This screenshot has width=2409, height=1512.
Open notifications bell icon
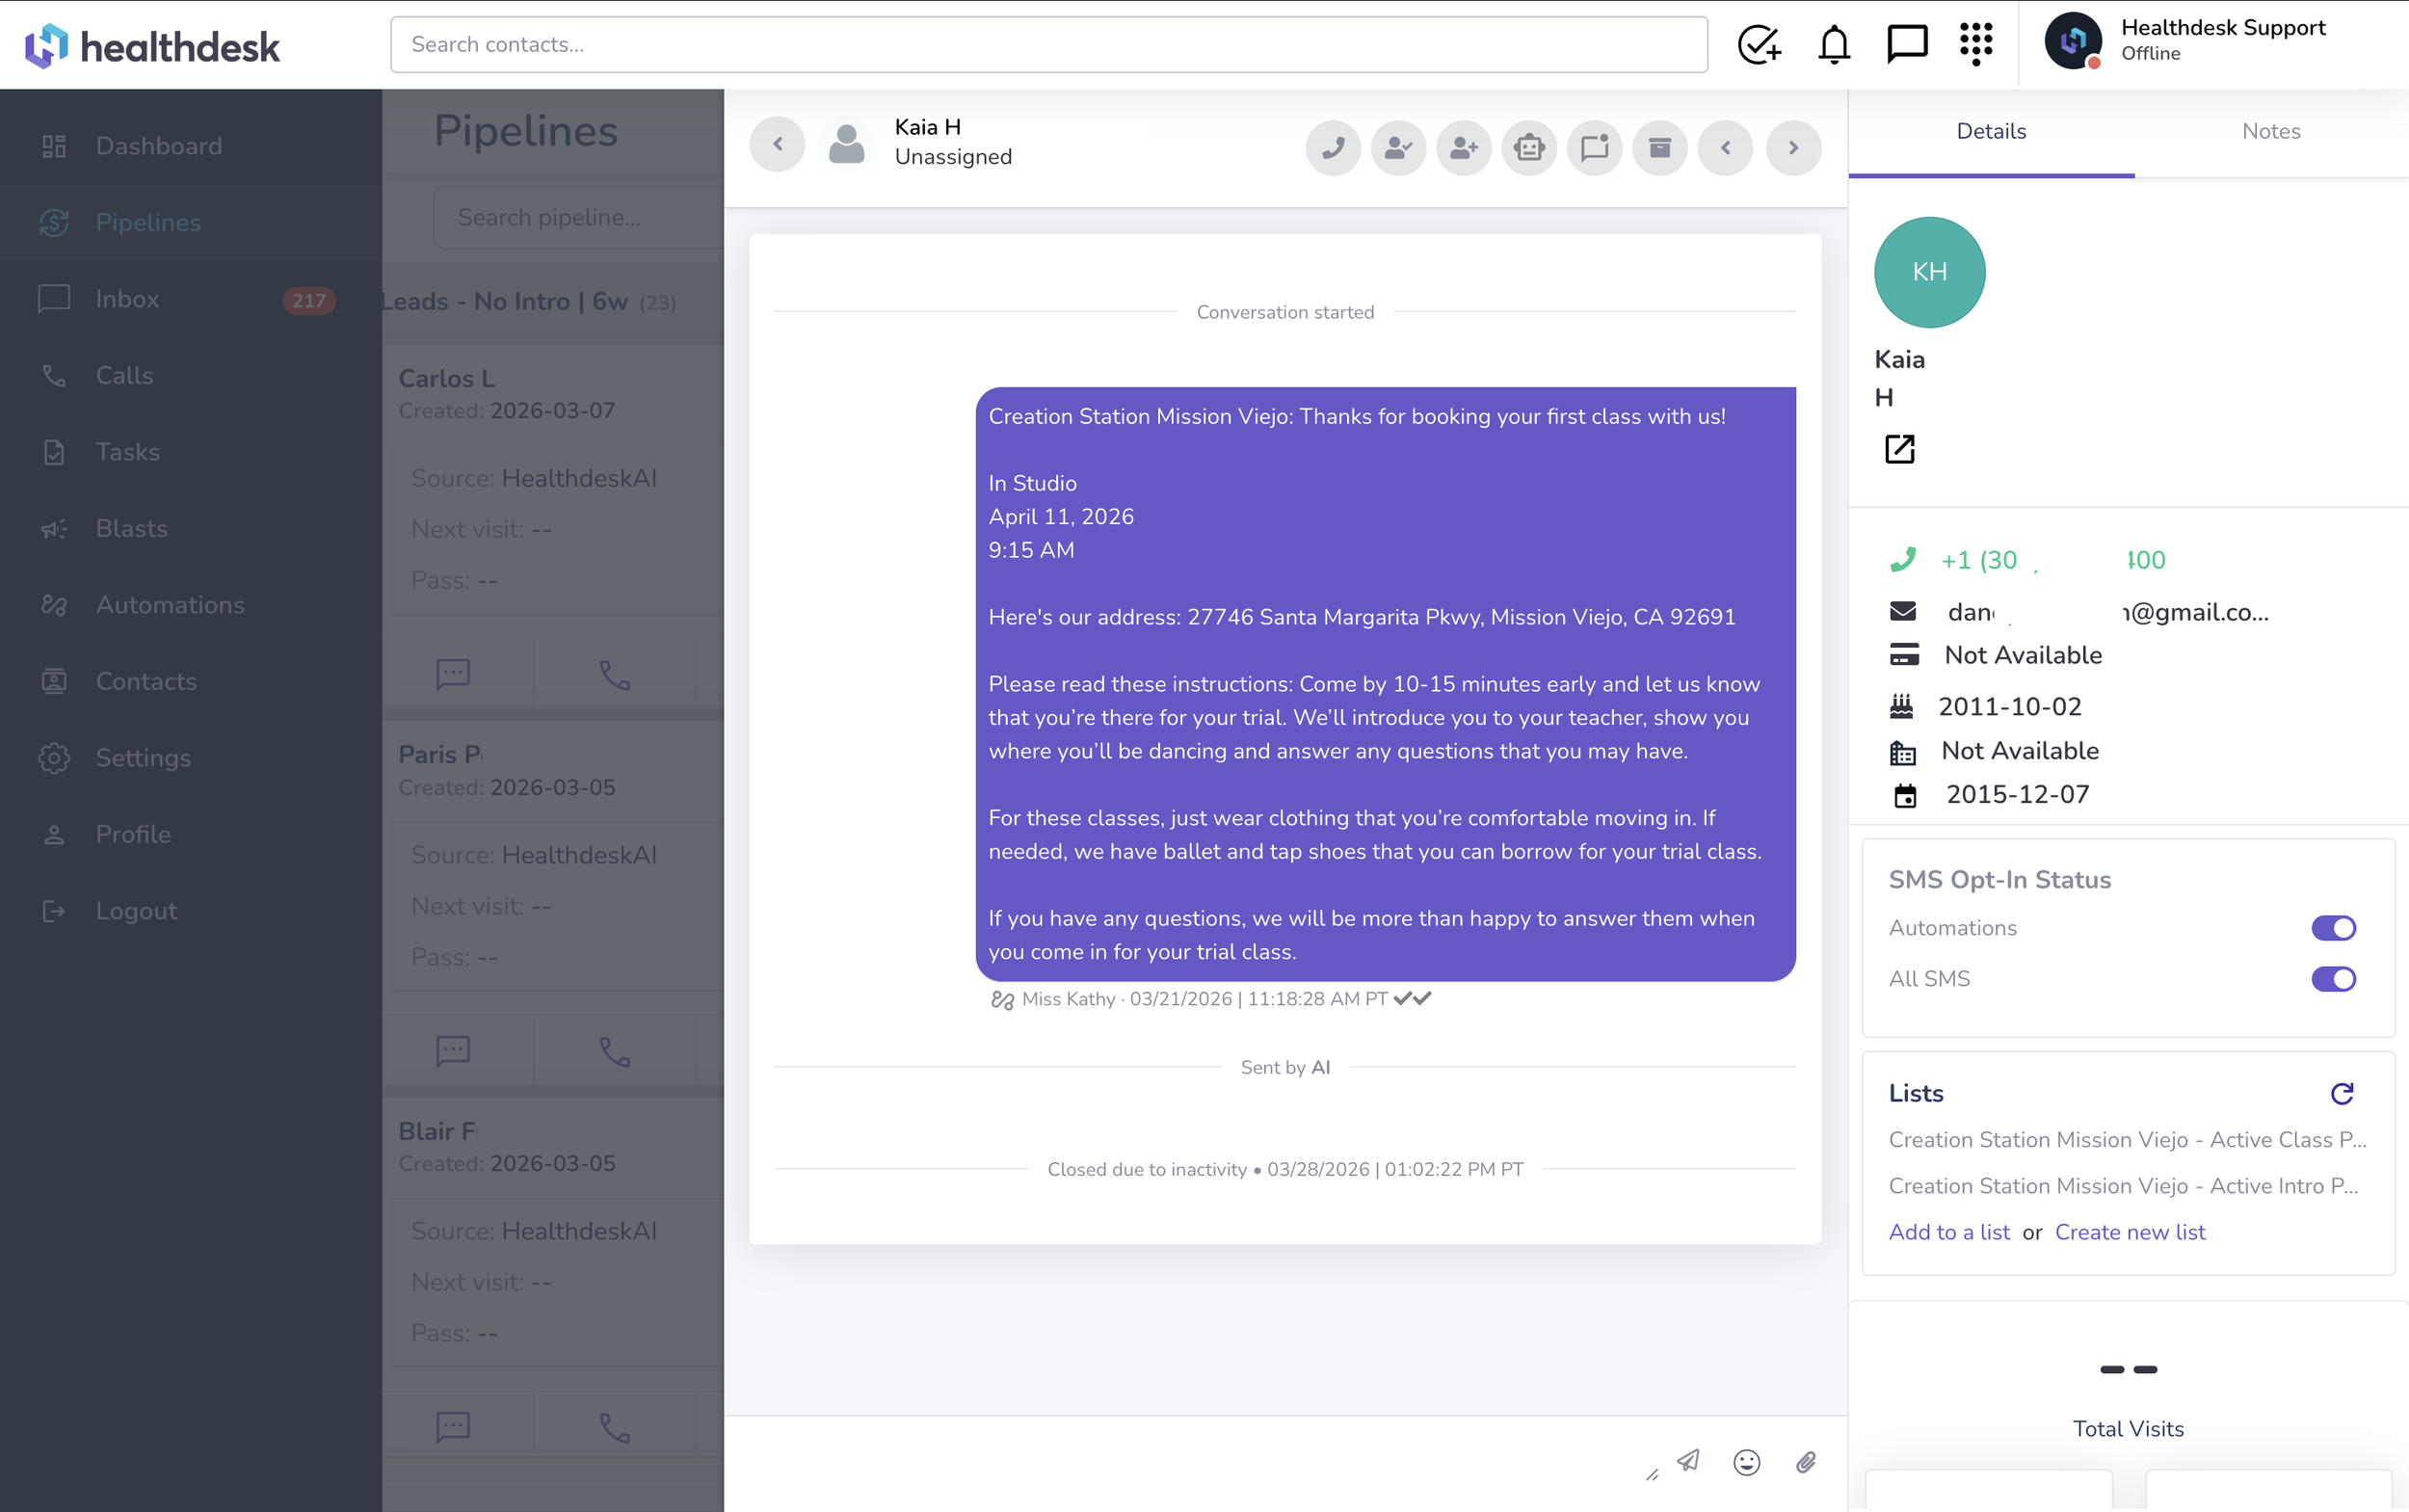pos(1833,44)
